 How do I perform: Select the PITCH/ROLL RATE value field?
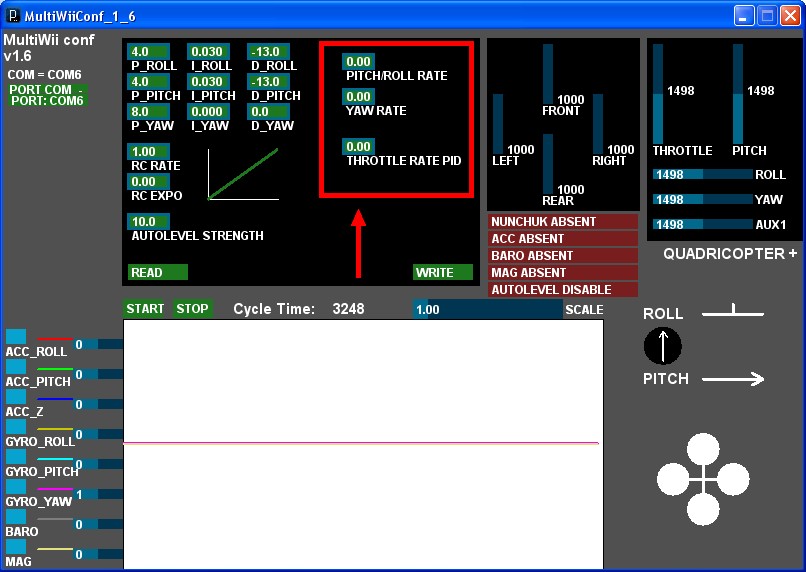(x=358, y=62)
